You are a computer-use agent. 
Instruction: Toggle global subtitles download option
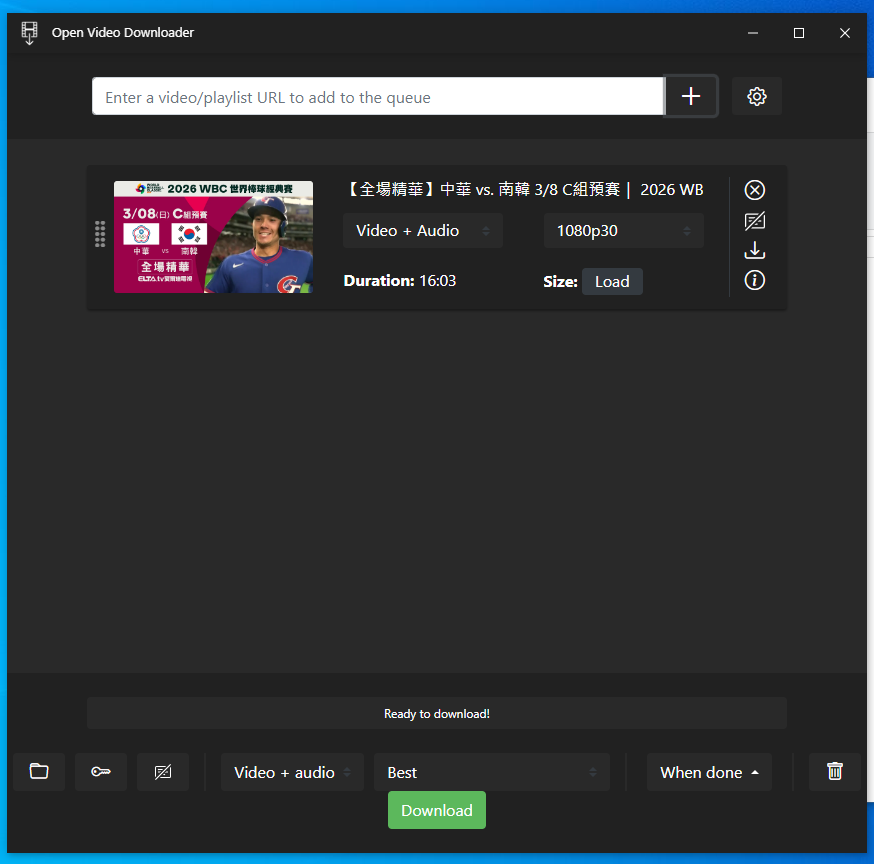pyautogui.click(x=162, y=771)
